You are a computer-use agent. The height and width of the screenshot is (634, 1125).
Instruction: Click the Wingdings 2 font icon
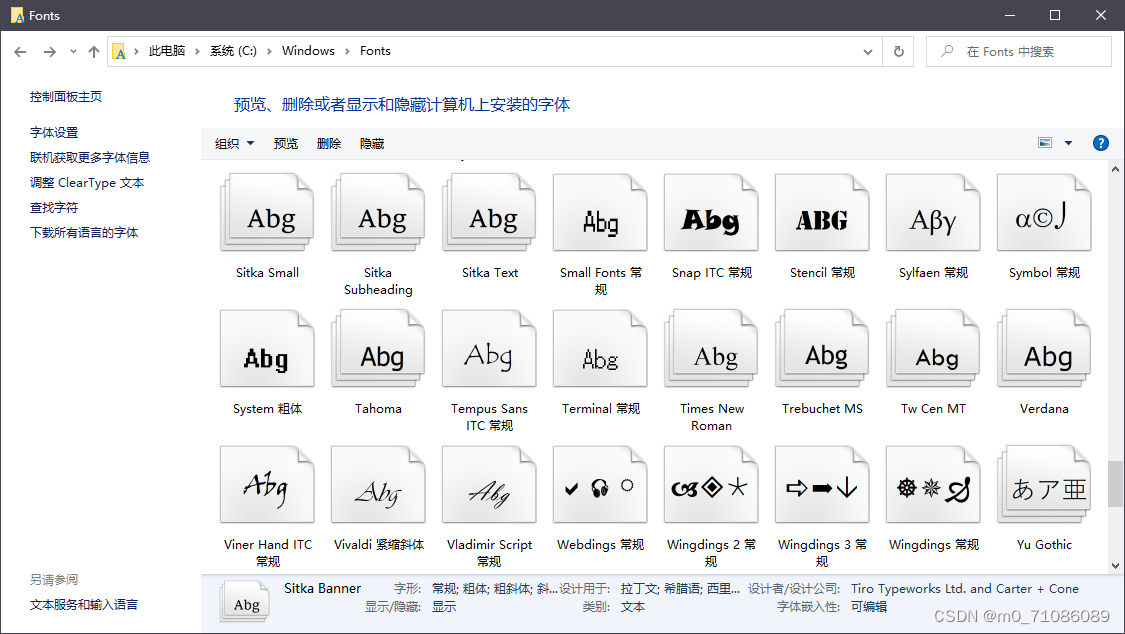[x=711, y=487]
